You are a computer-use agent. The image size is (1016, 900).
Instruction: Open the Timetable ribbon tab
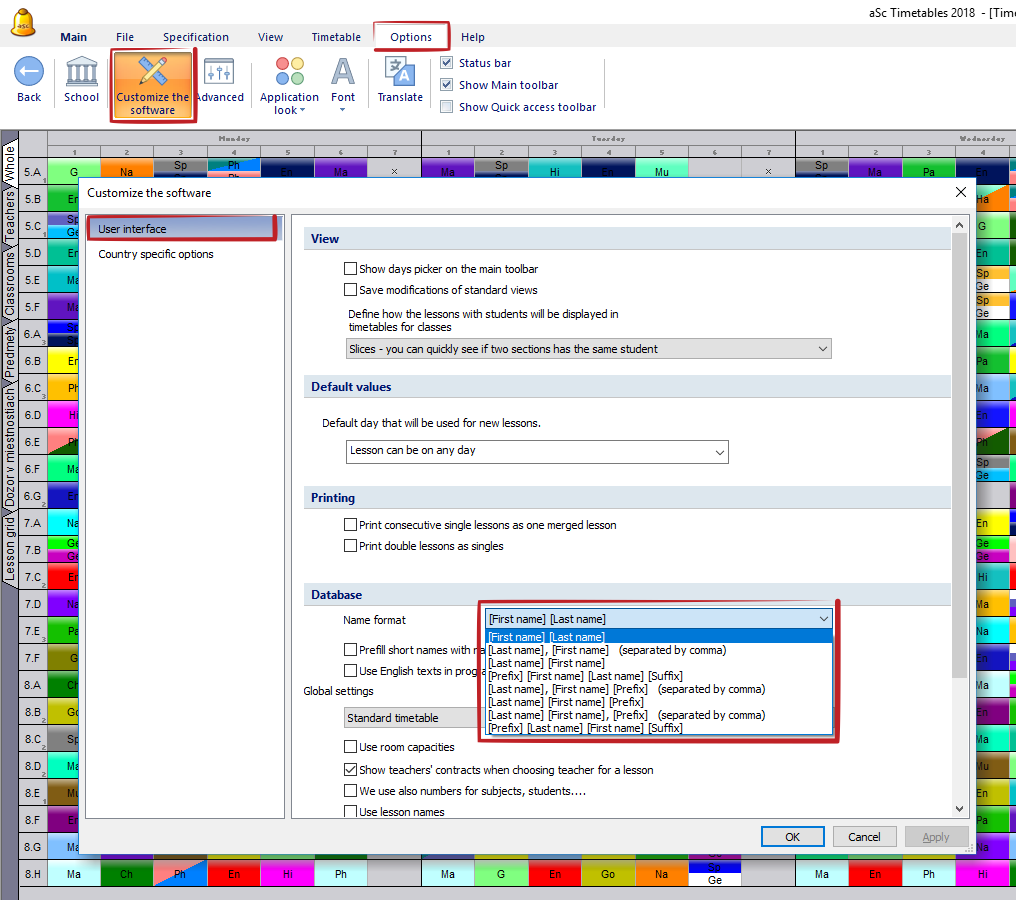[336, 37]
